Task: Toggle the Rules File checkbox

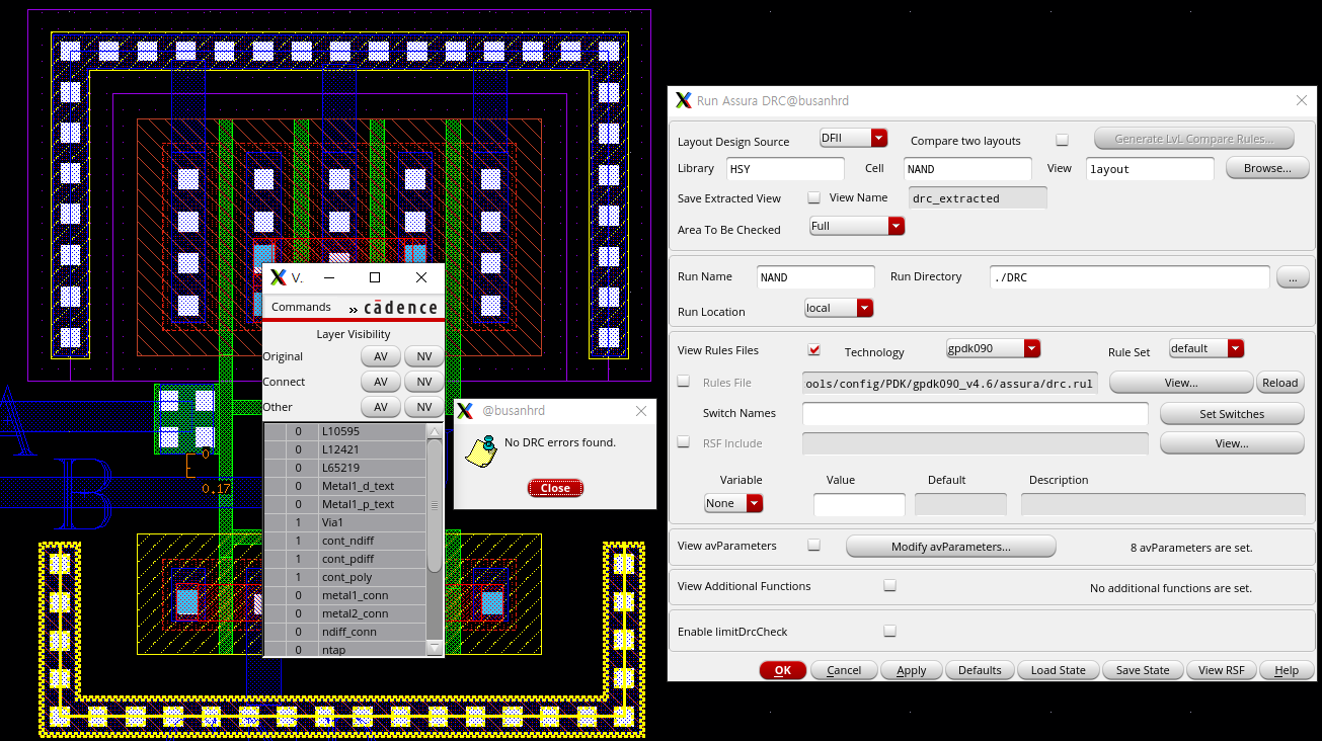Action: pos(684,381)
